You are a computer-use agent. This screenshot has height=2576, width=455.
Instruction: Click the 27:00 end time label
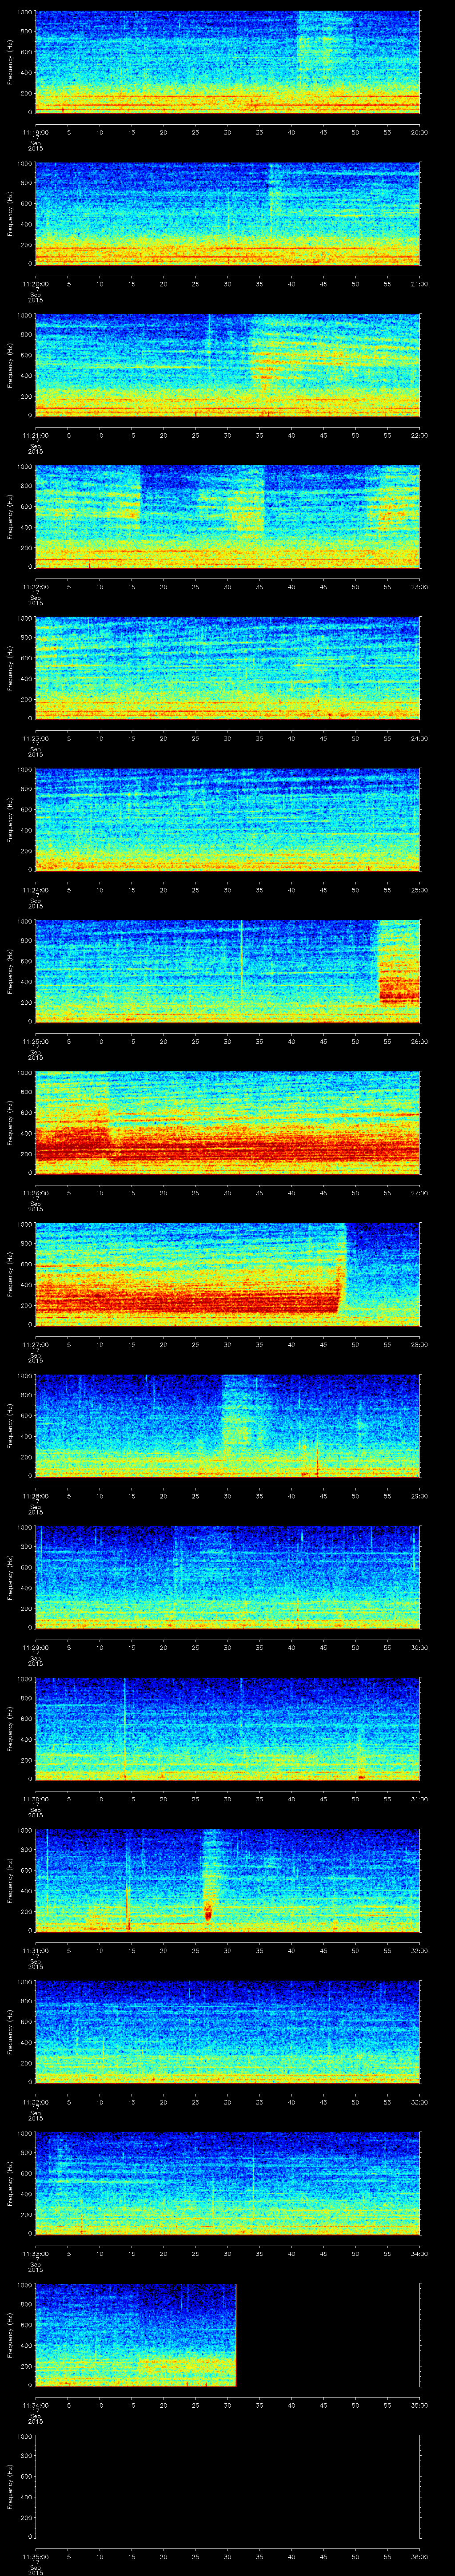pyautogui.click(x=419, y=1193)
